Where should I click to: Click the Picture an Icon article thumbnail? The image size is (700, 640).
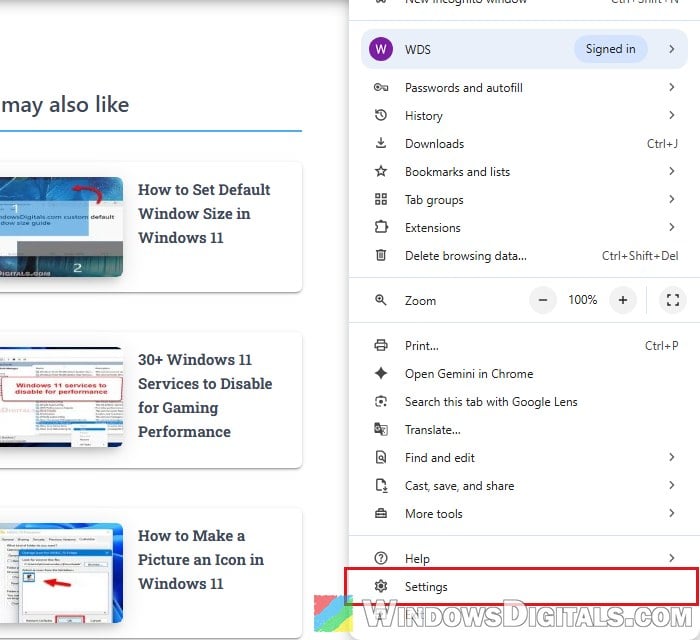click(61, 573)
